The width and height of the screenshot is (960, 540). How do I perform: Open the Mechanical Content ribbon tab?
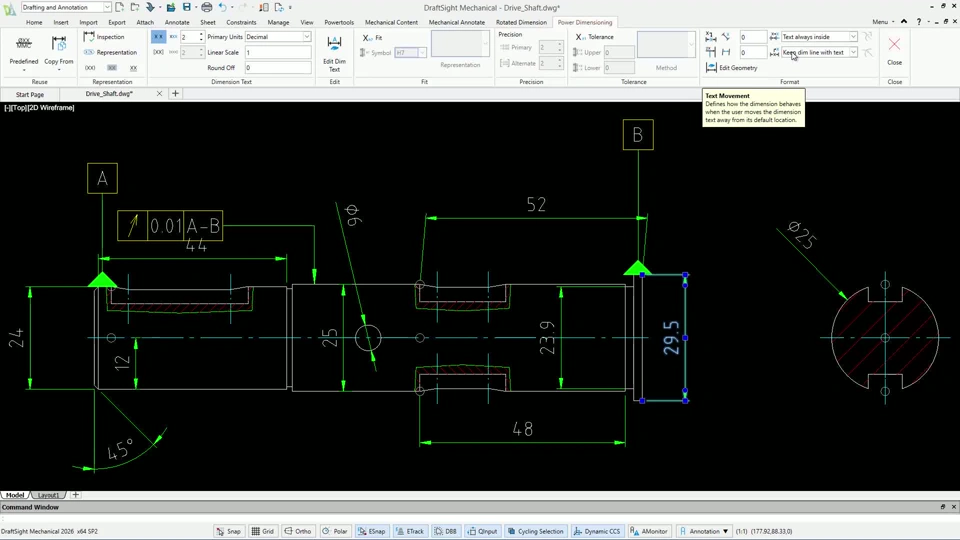[x=391, y=22]
